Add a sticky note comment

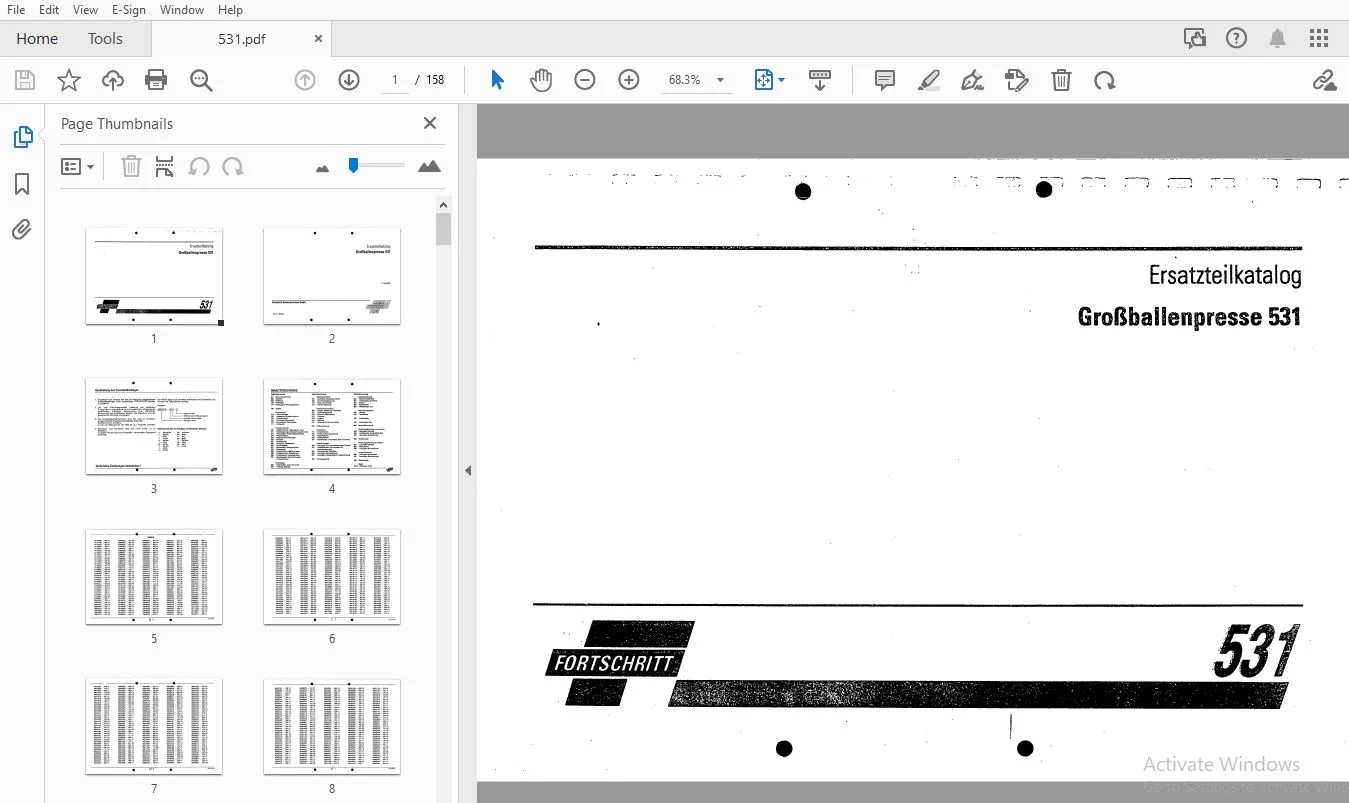pyautogui.click(x=885, y=80)
